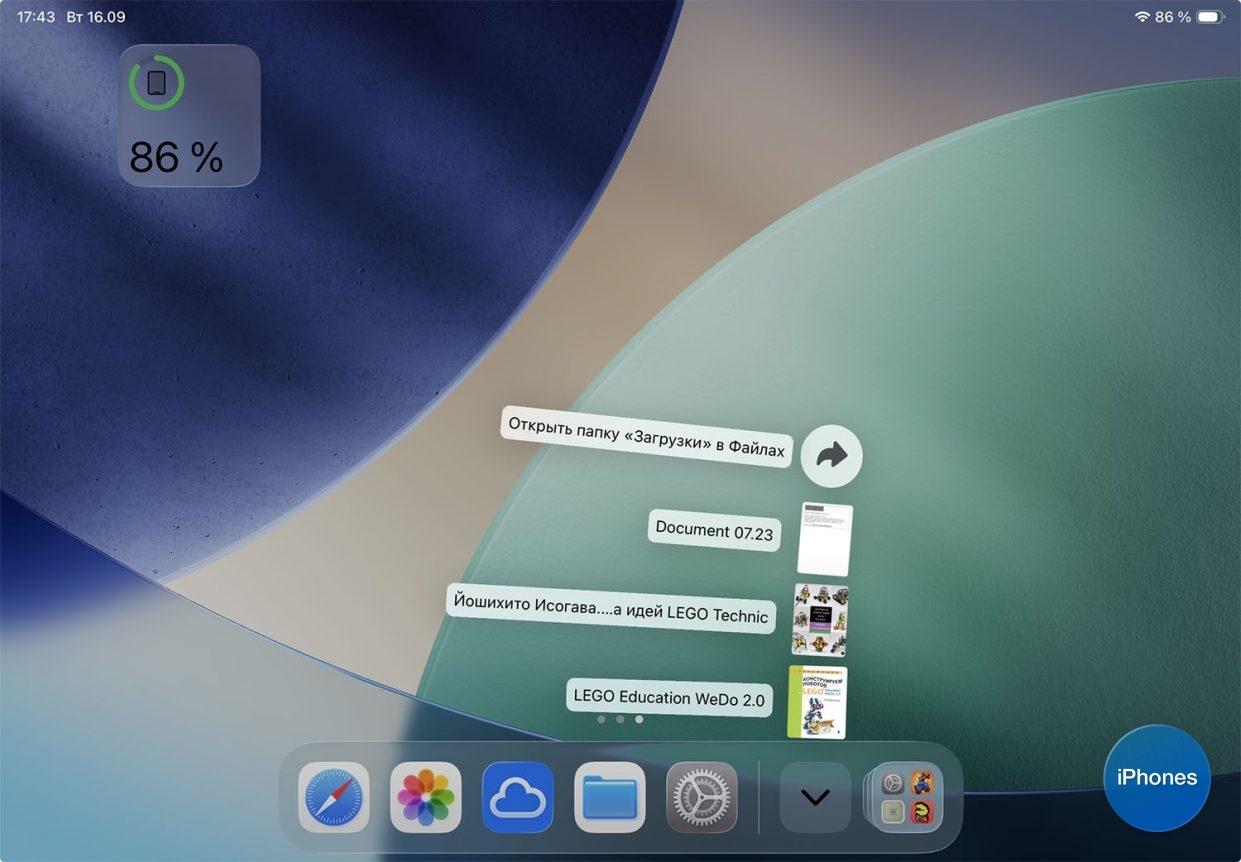Open Settings gear in the dock
This screenshot has height=862, width=1241.
[702, 797]
